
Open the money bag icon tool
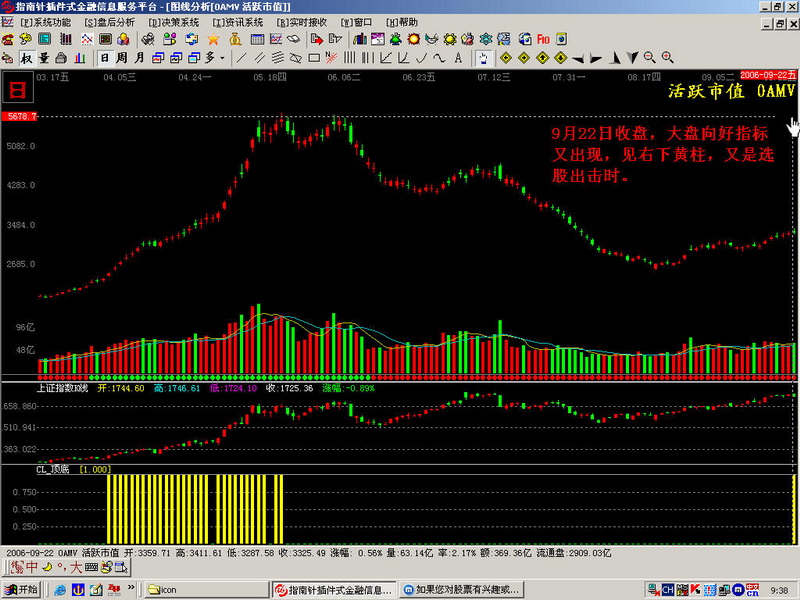coord(235,39)
